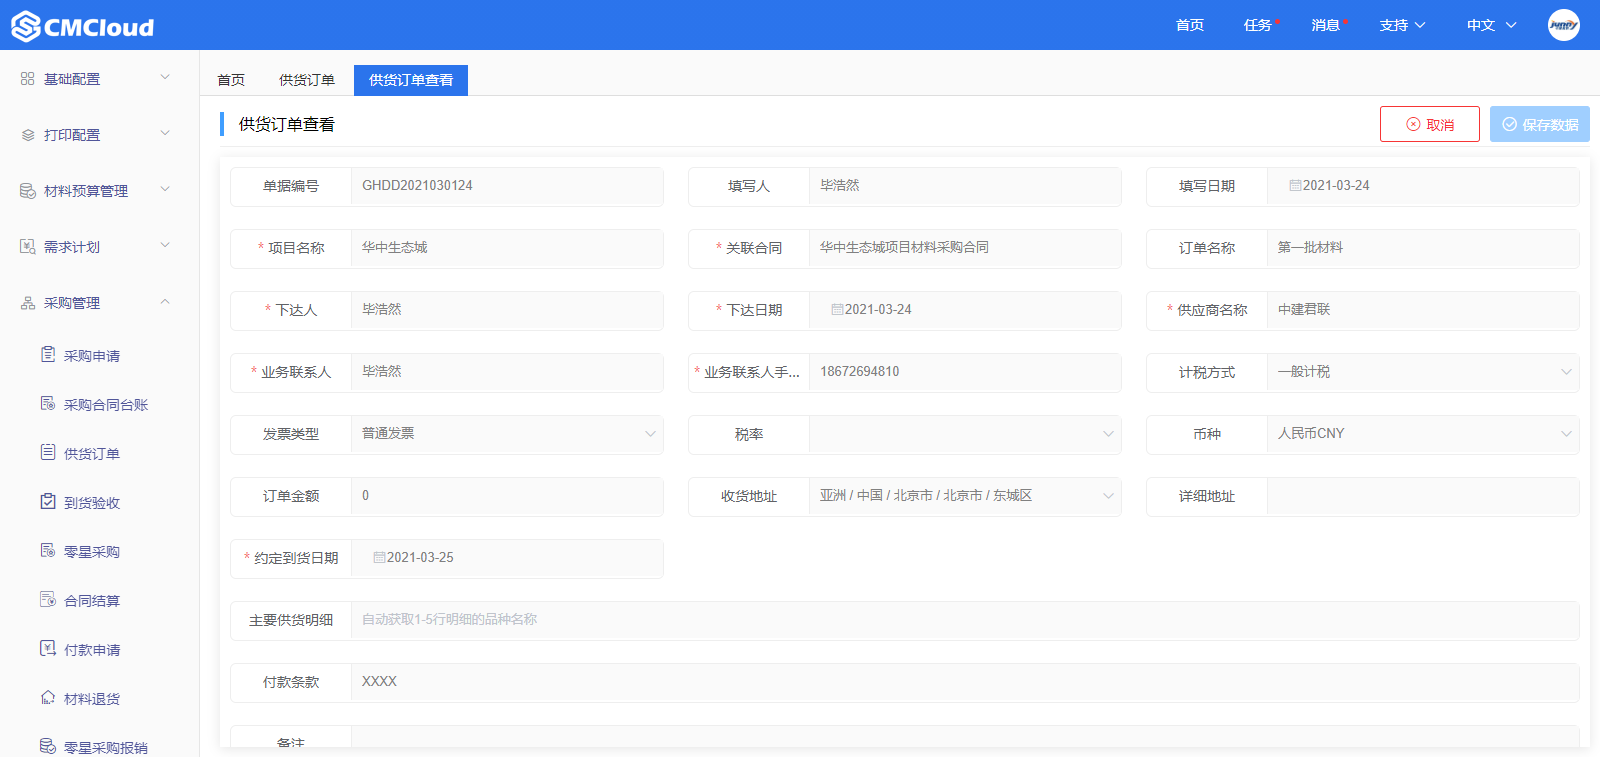This screenshot has height=757, width=1600.
Task: Open 采购申请 in sidebar
Action: [x=92, y=356]
